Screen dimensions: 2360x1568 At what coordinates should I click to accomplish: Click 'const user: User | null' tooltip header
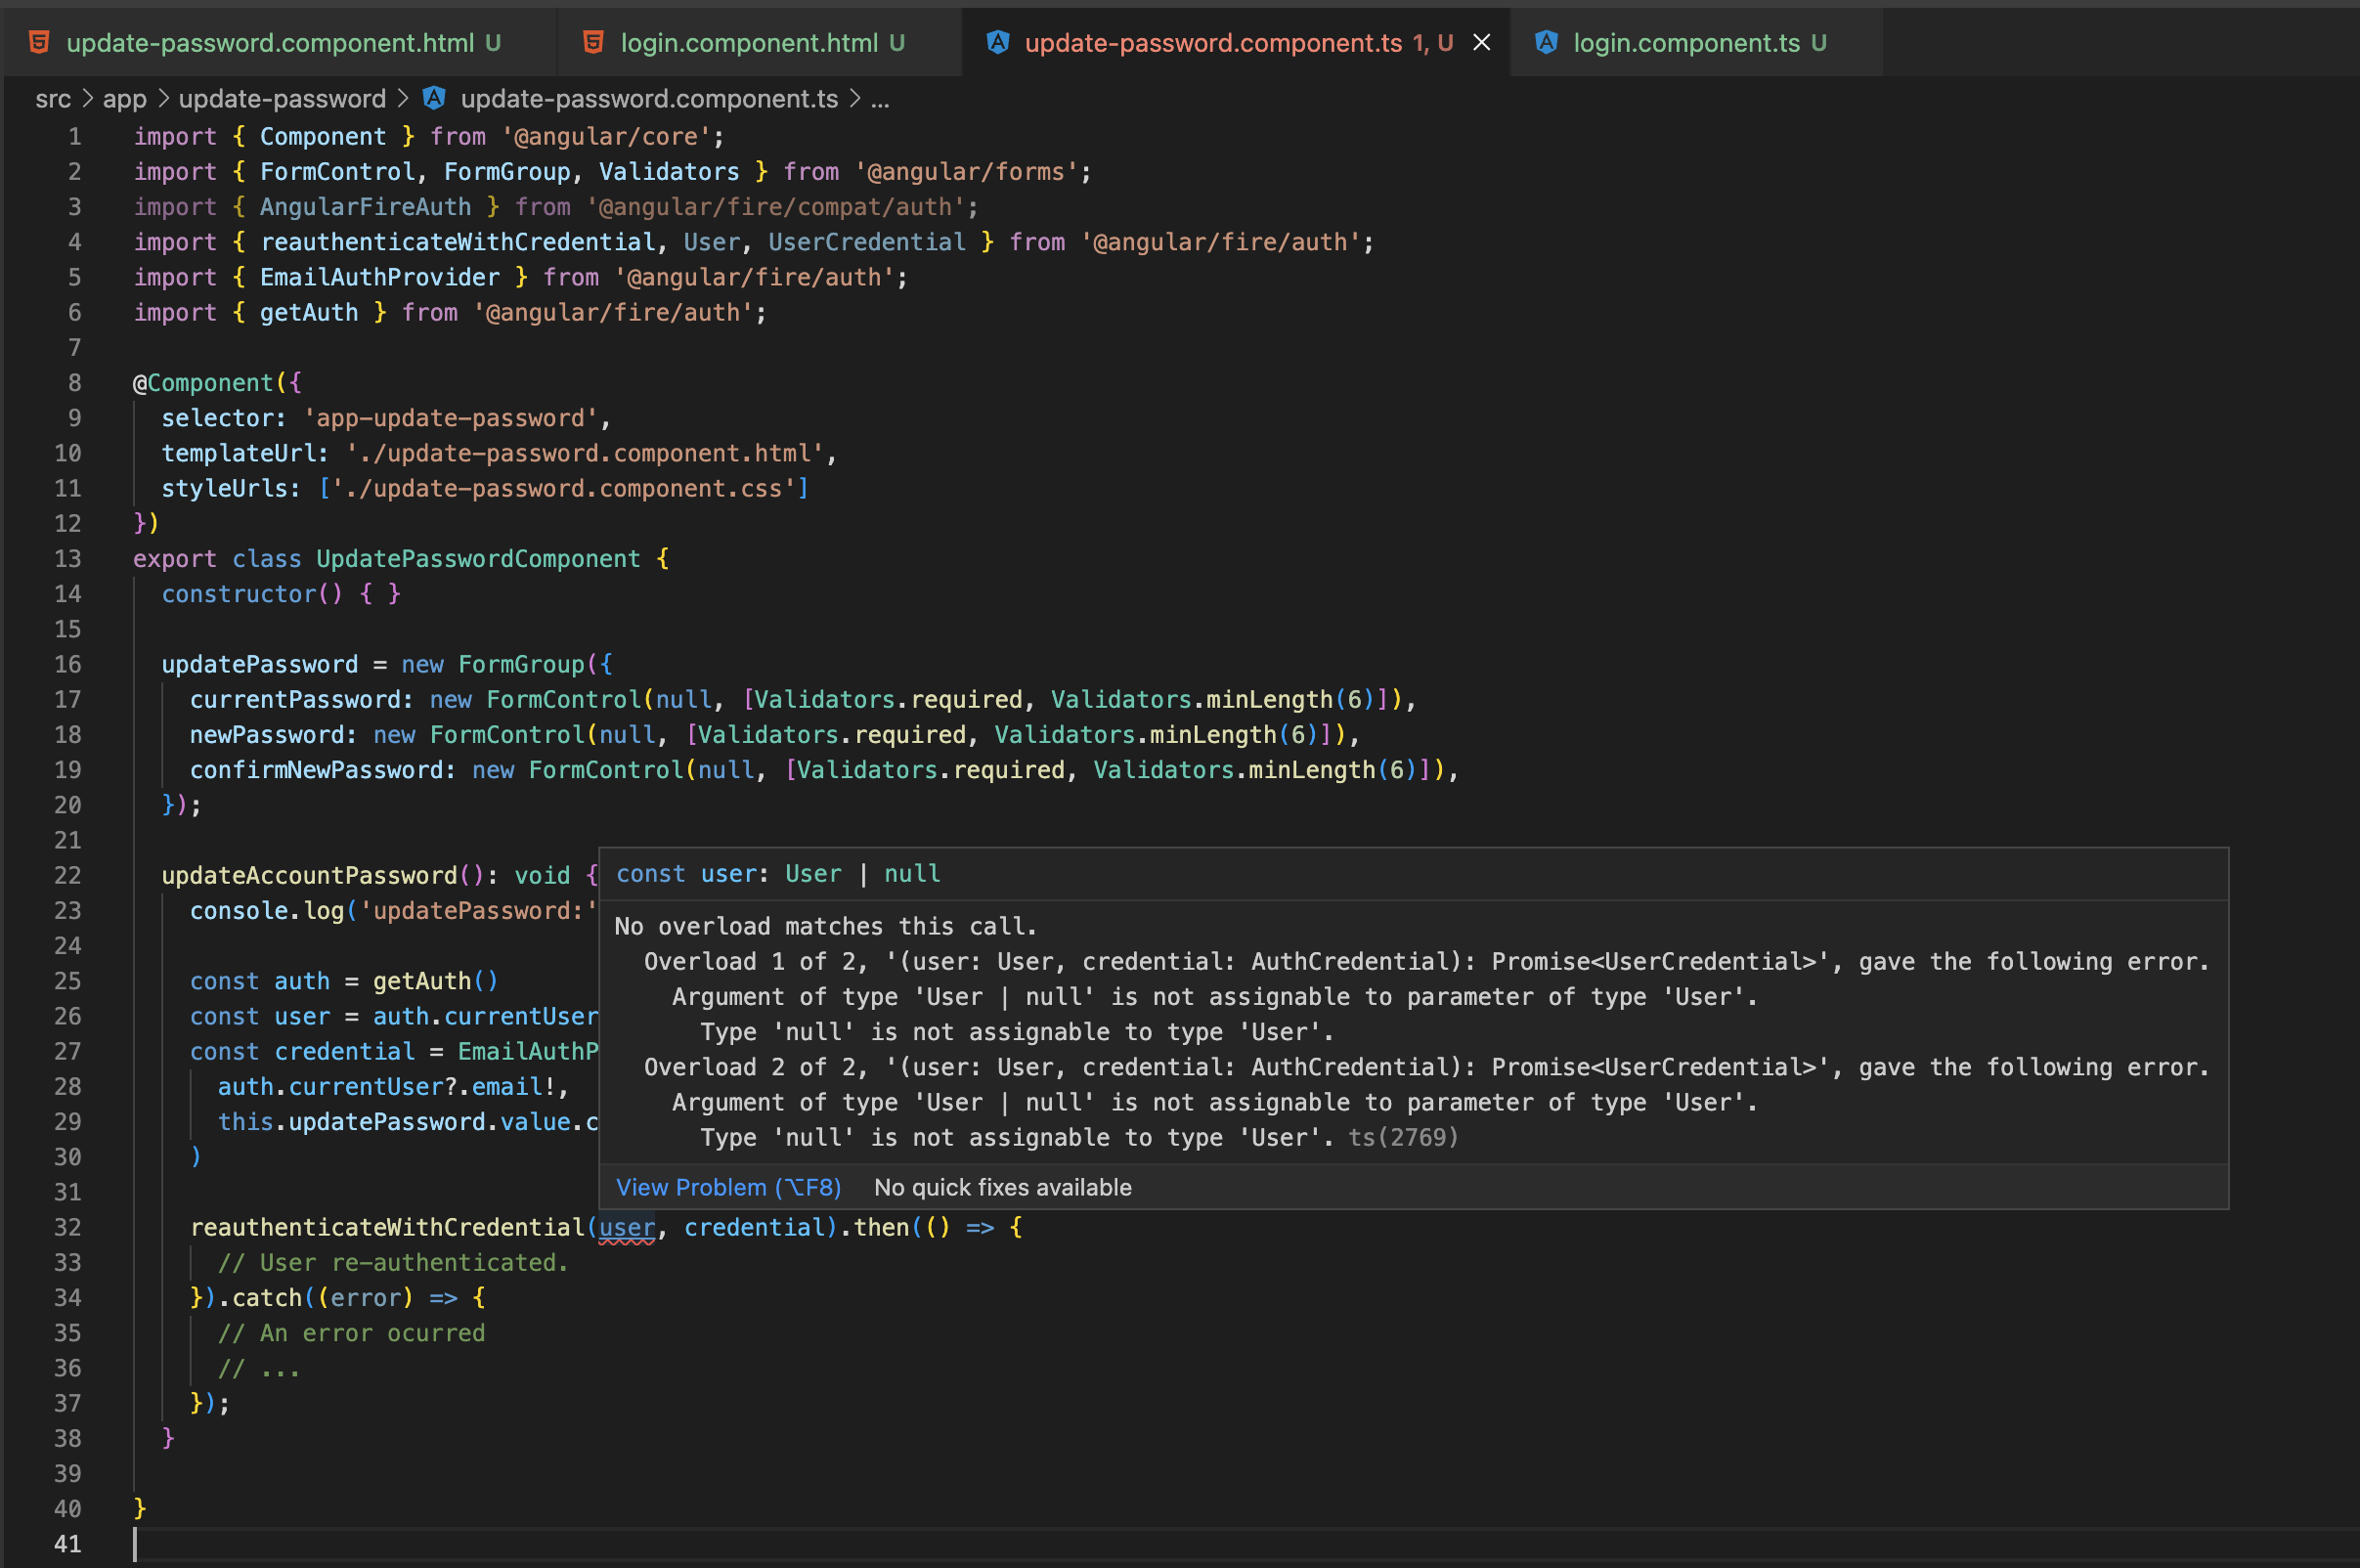tap(778, 874)
